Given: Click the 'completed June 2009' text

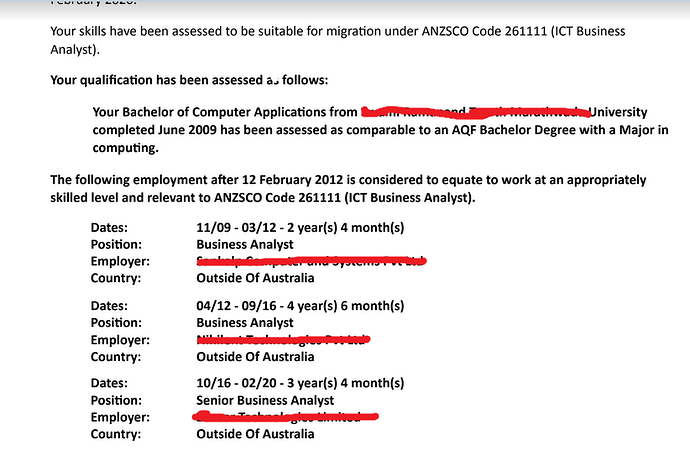Looking at the screenshot, I should pos(154,130).
